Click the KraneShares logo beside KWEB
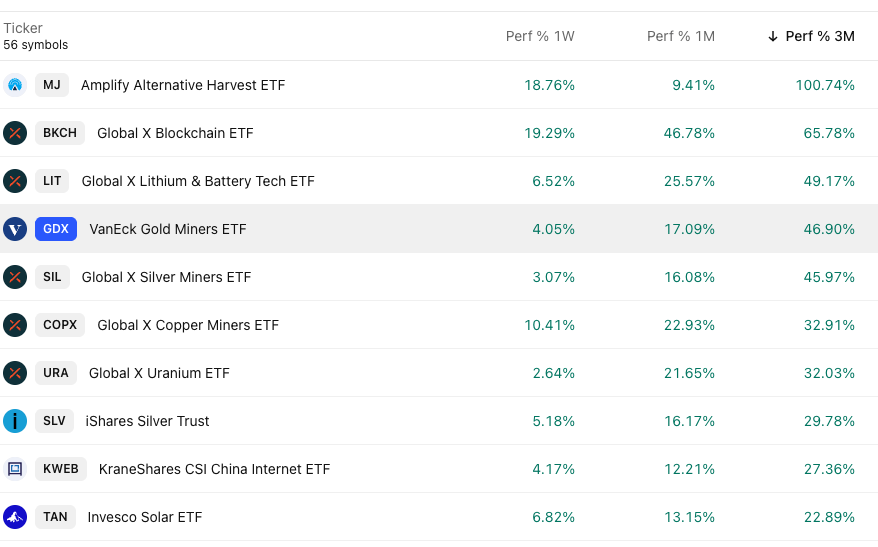The width and height of the screenshot is (878, 547). 14,469
